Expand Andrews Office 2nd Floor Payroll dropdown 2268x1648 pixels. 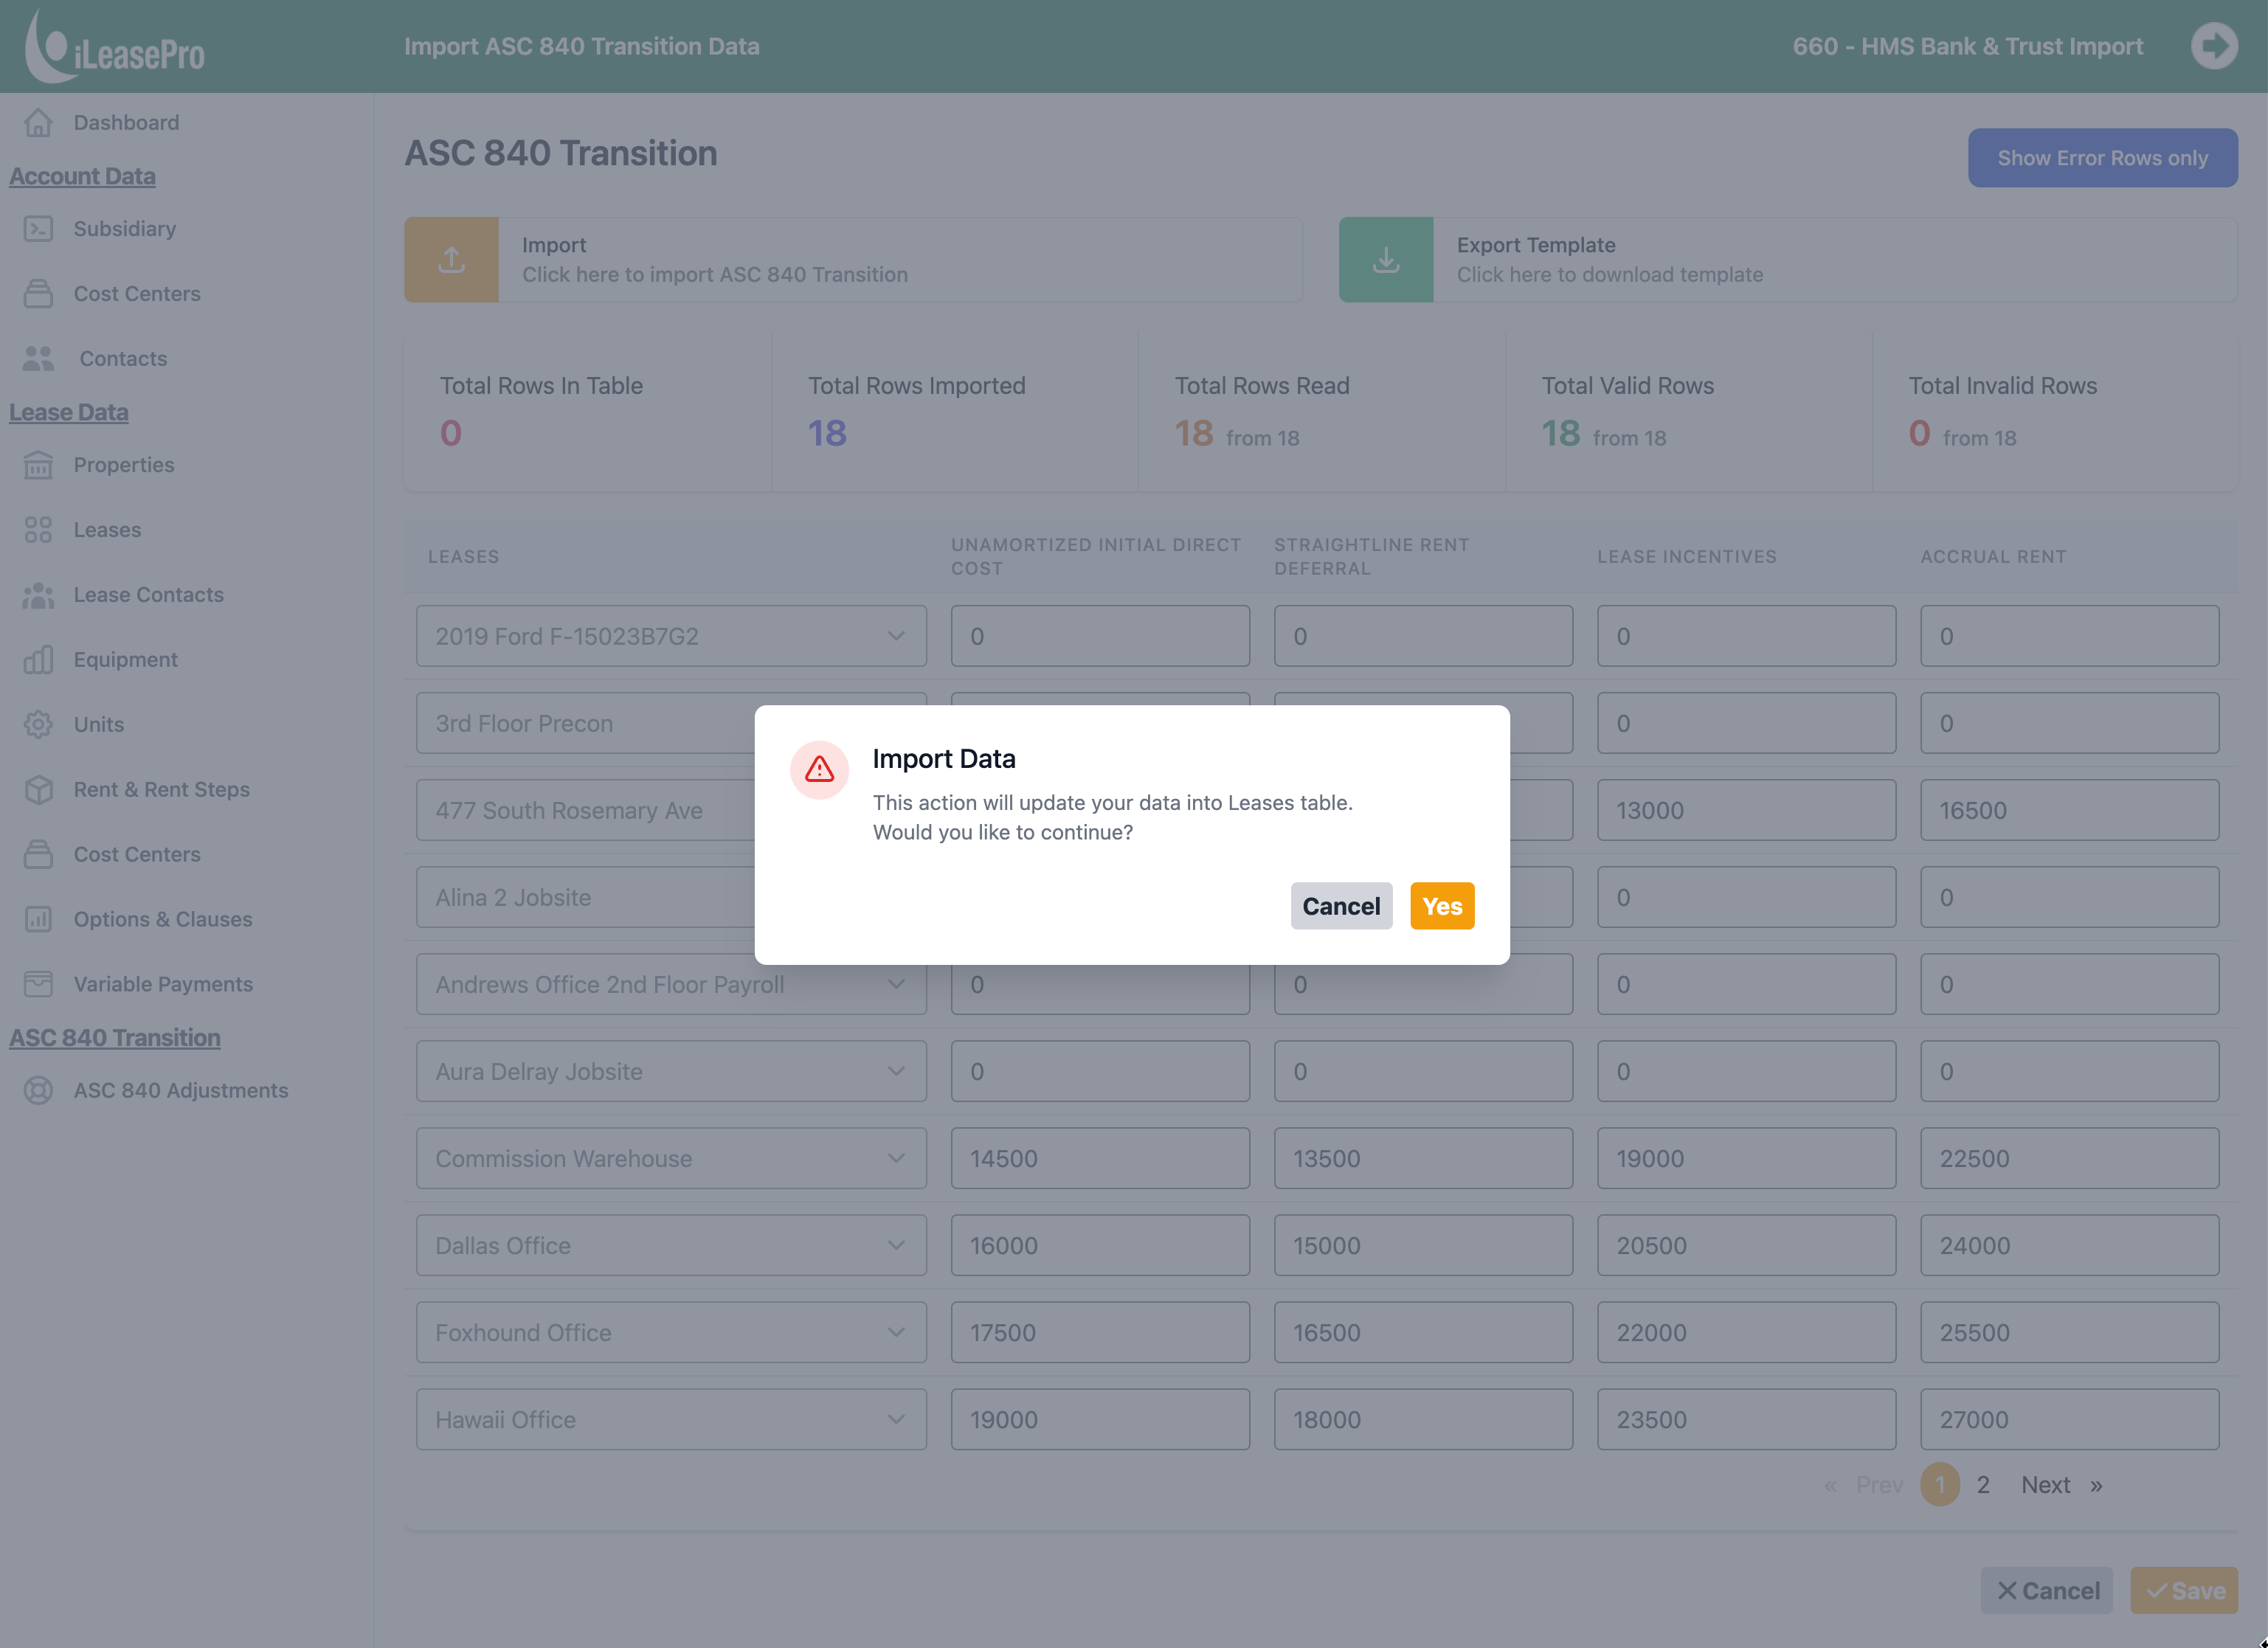[671, 984]
